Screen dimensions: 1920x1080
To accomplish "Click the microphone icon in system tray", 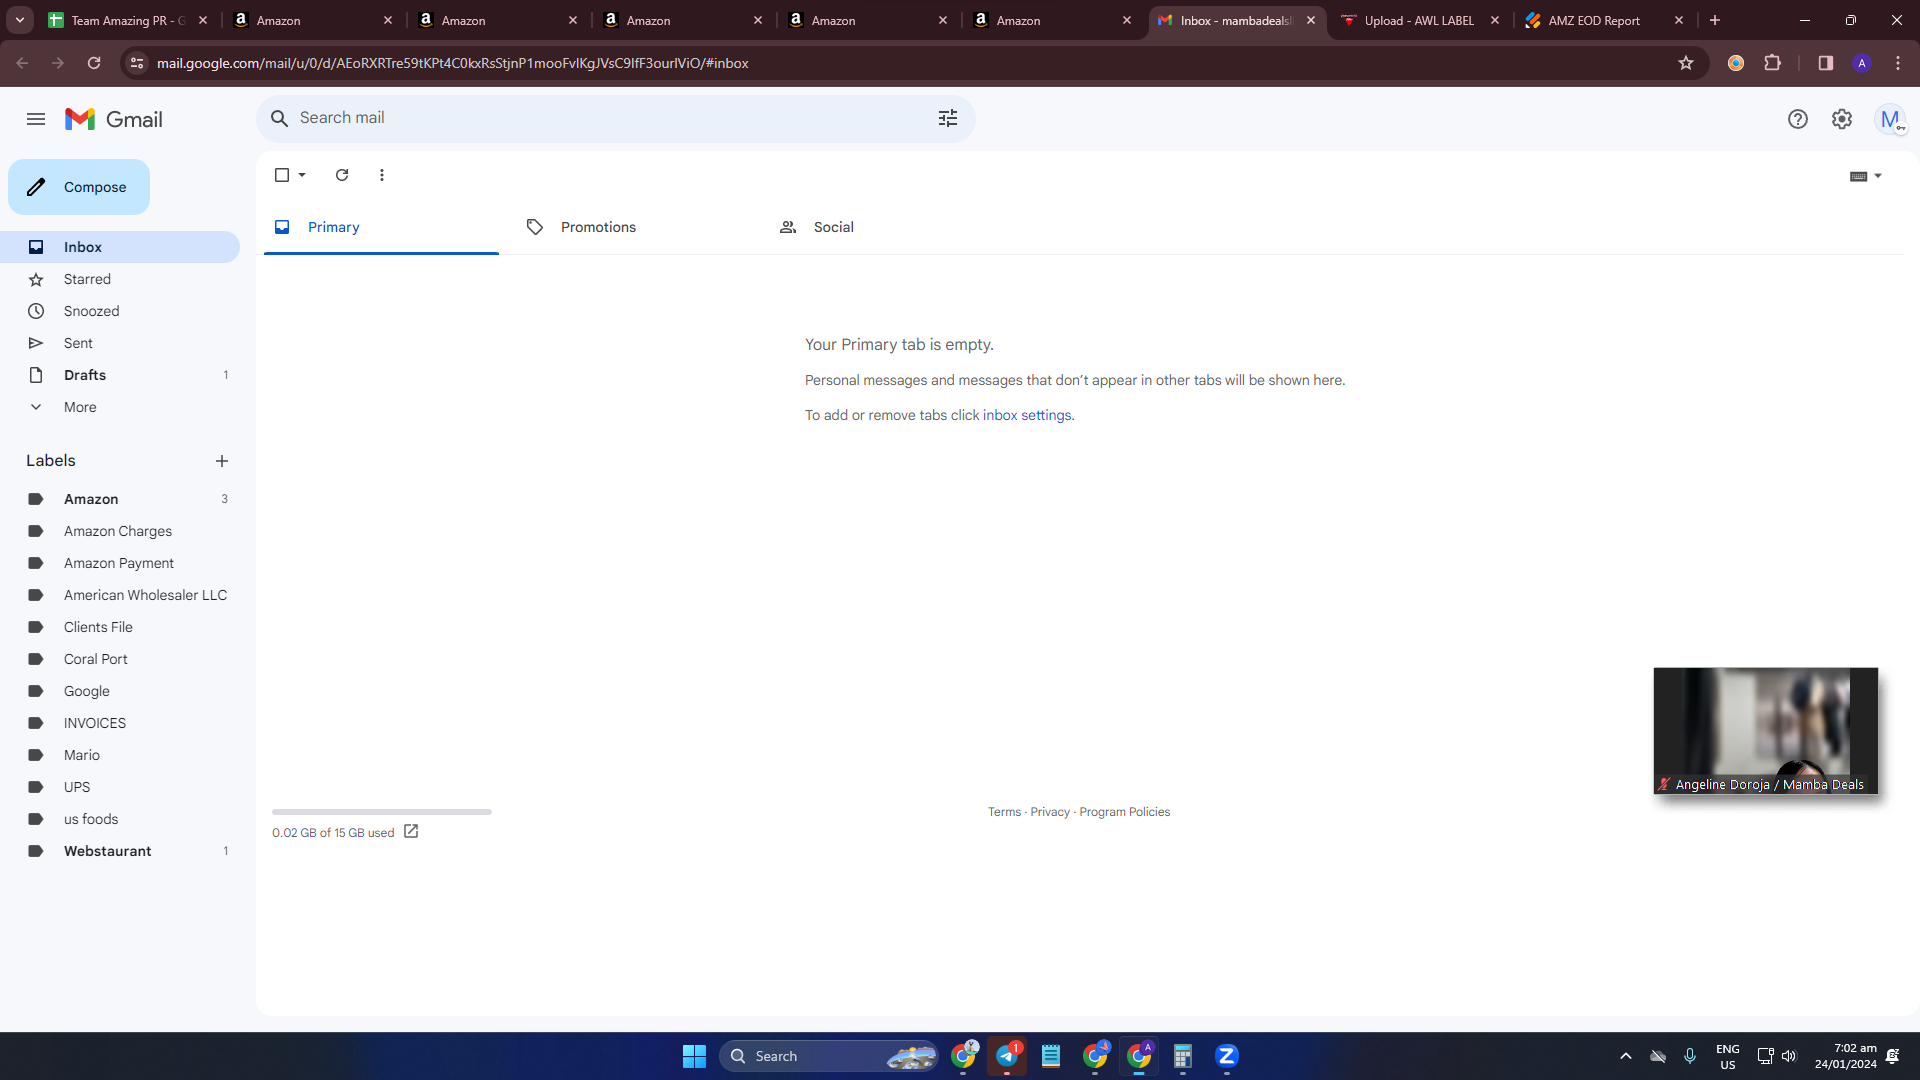I will (1690, 1056).
